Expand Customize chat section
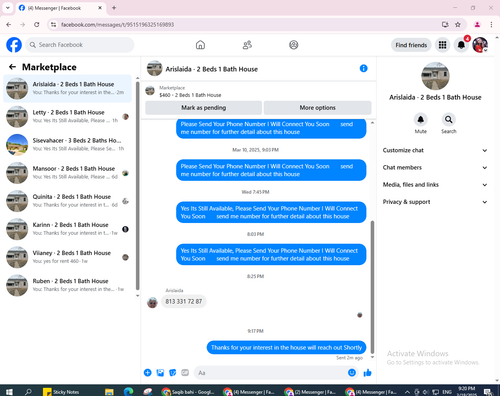Screen dimensions: 500x396 [435, 150]
